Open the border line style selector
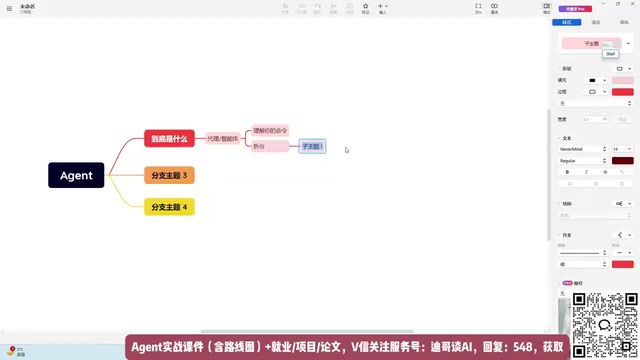This screenshot has height=360, width=640. tap(596, 104)
